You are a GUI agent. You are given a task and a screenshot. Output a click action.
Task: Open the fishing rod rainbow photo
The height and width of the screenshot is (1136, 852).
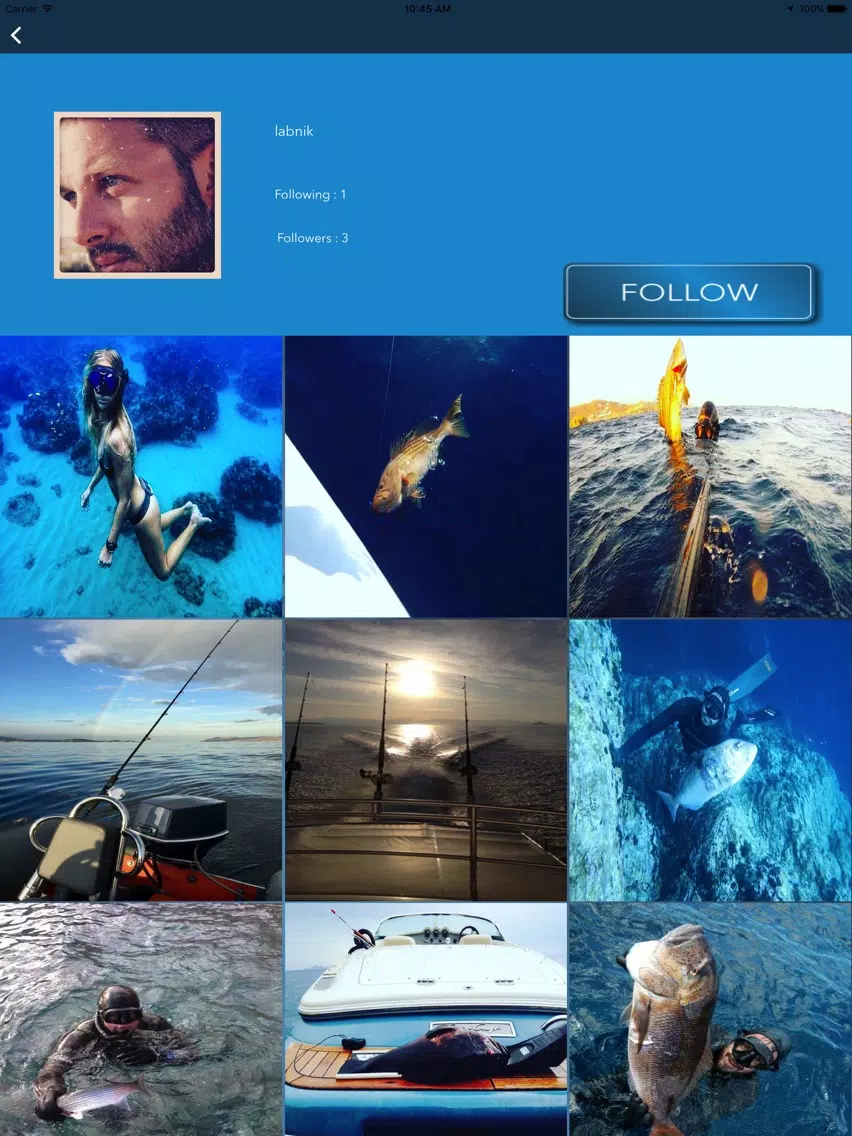click(141, 760)
